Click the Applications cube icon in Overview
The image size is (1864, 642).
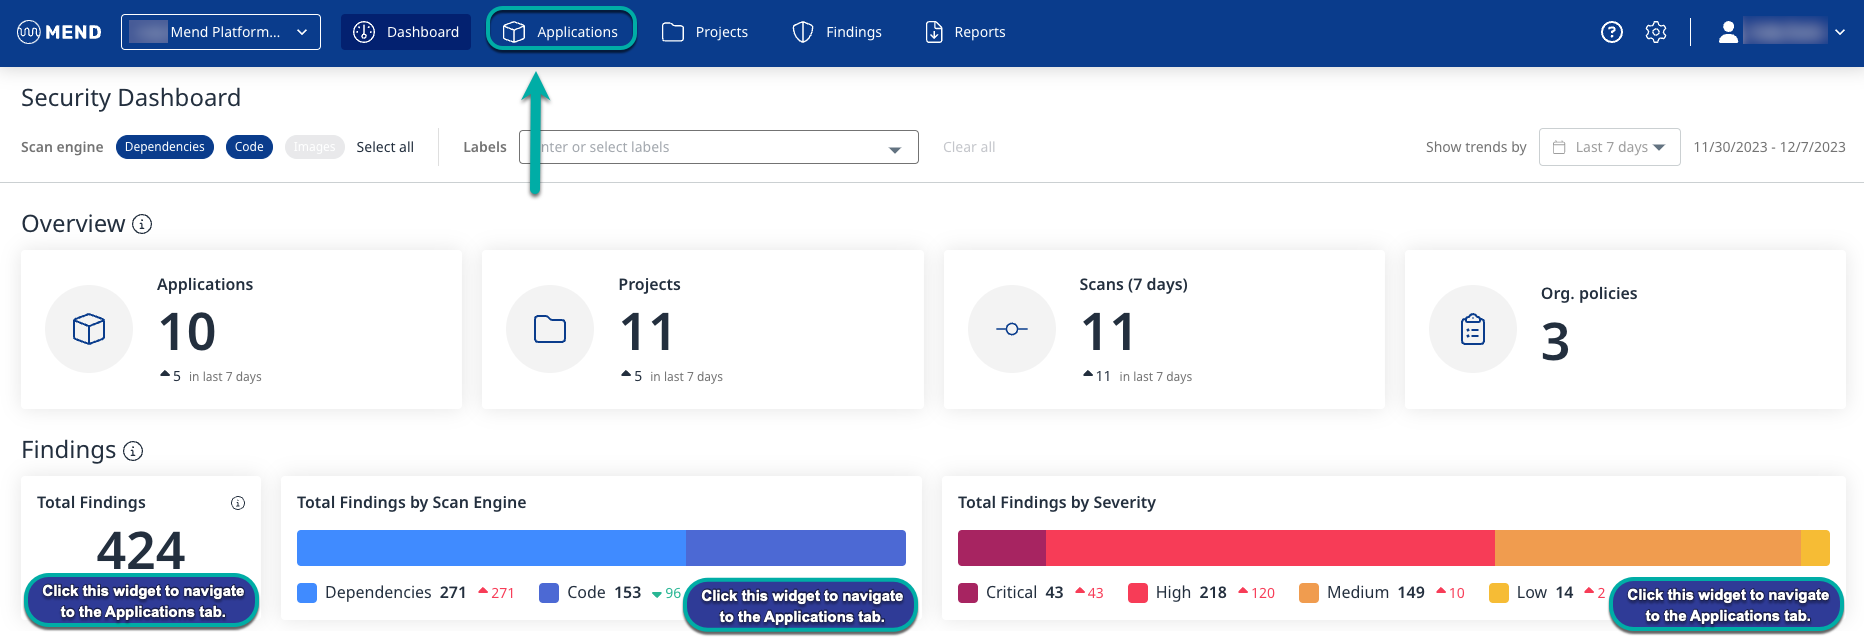pyautogui.click(x=89, y=329)
